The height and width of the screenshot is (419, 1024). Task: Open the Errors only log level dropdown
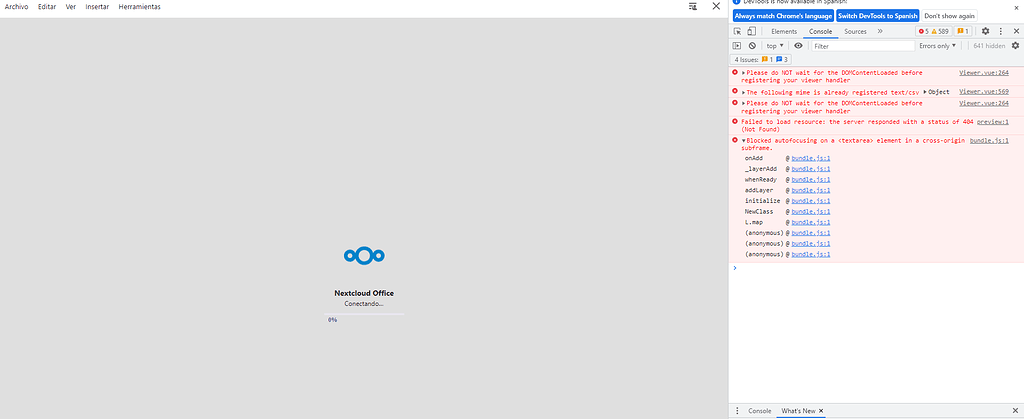click(x=937, y=46)
